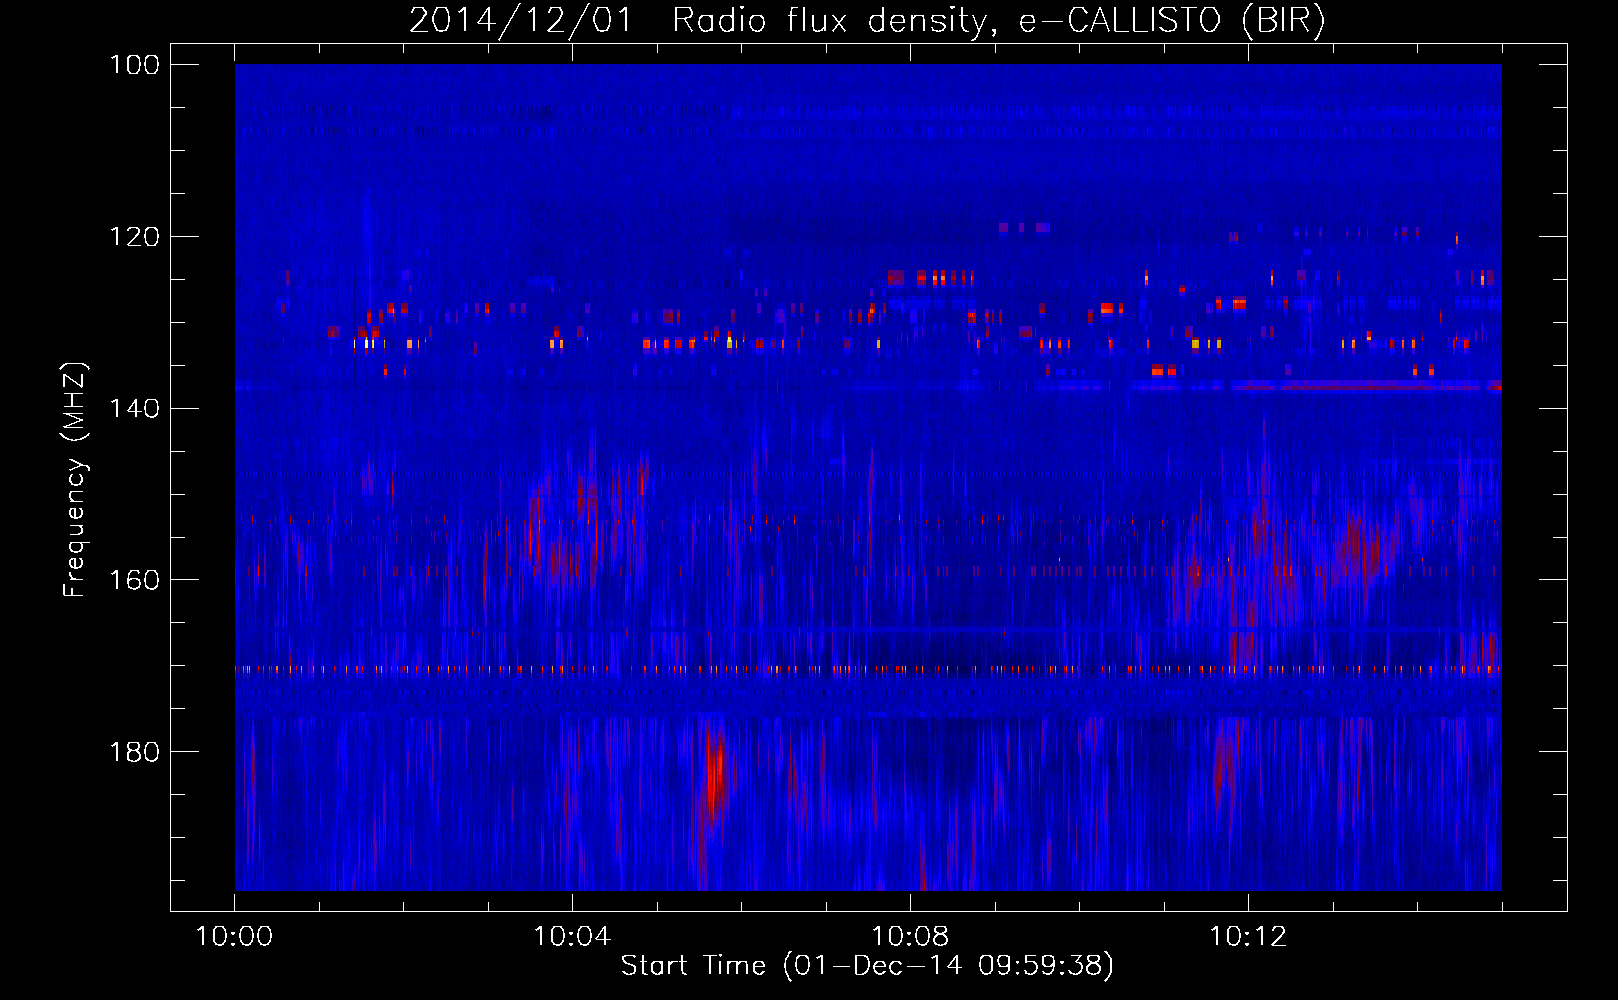Viewport: 1618px width, 1000px height.
Task: Click the '180' frequency tick label
Action: click(x=134, y=752)
